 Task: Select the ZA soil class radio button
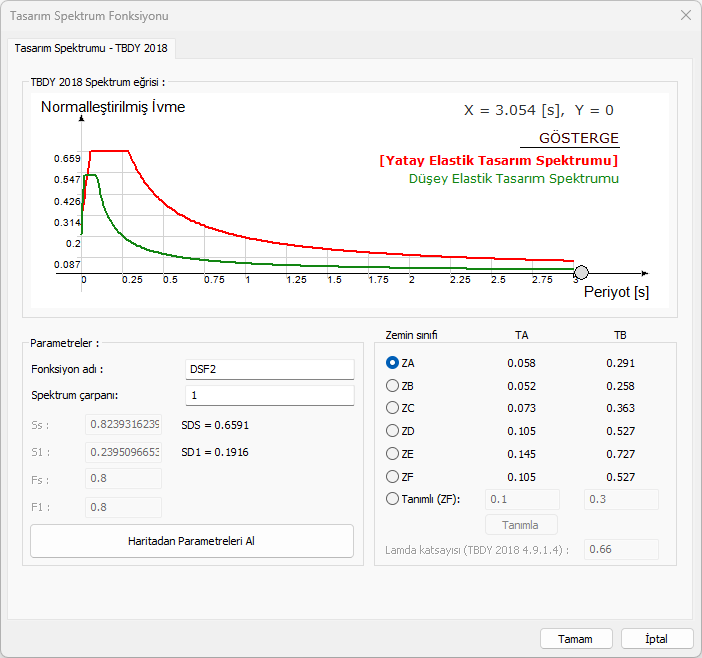click(393, 363)
